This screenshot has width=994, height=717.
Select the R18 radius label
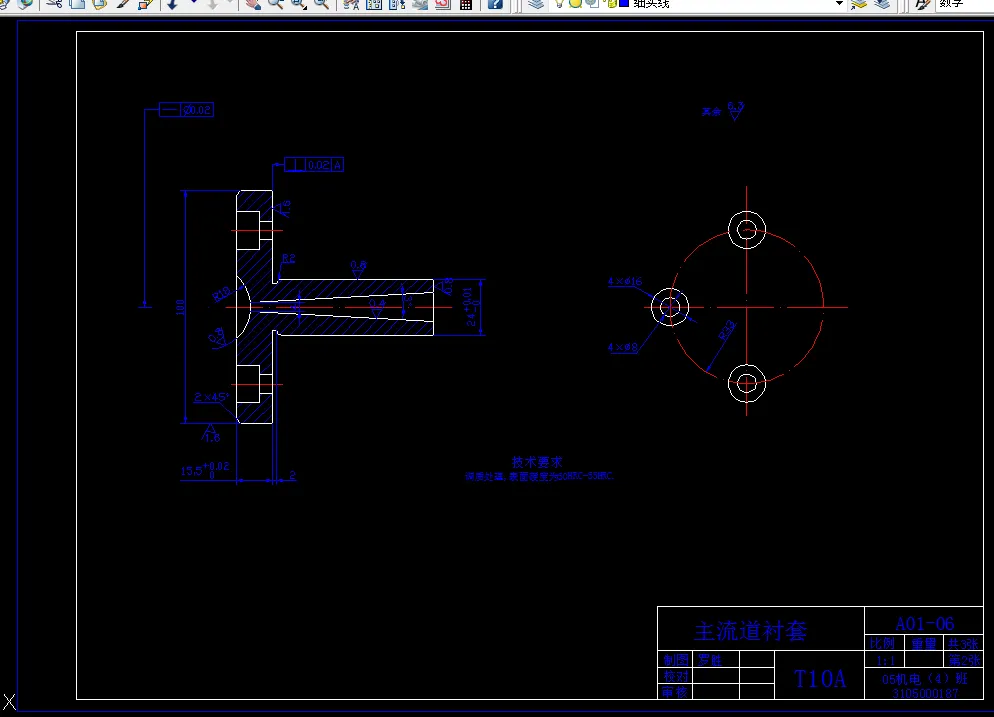(221, 294)
